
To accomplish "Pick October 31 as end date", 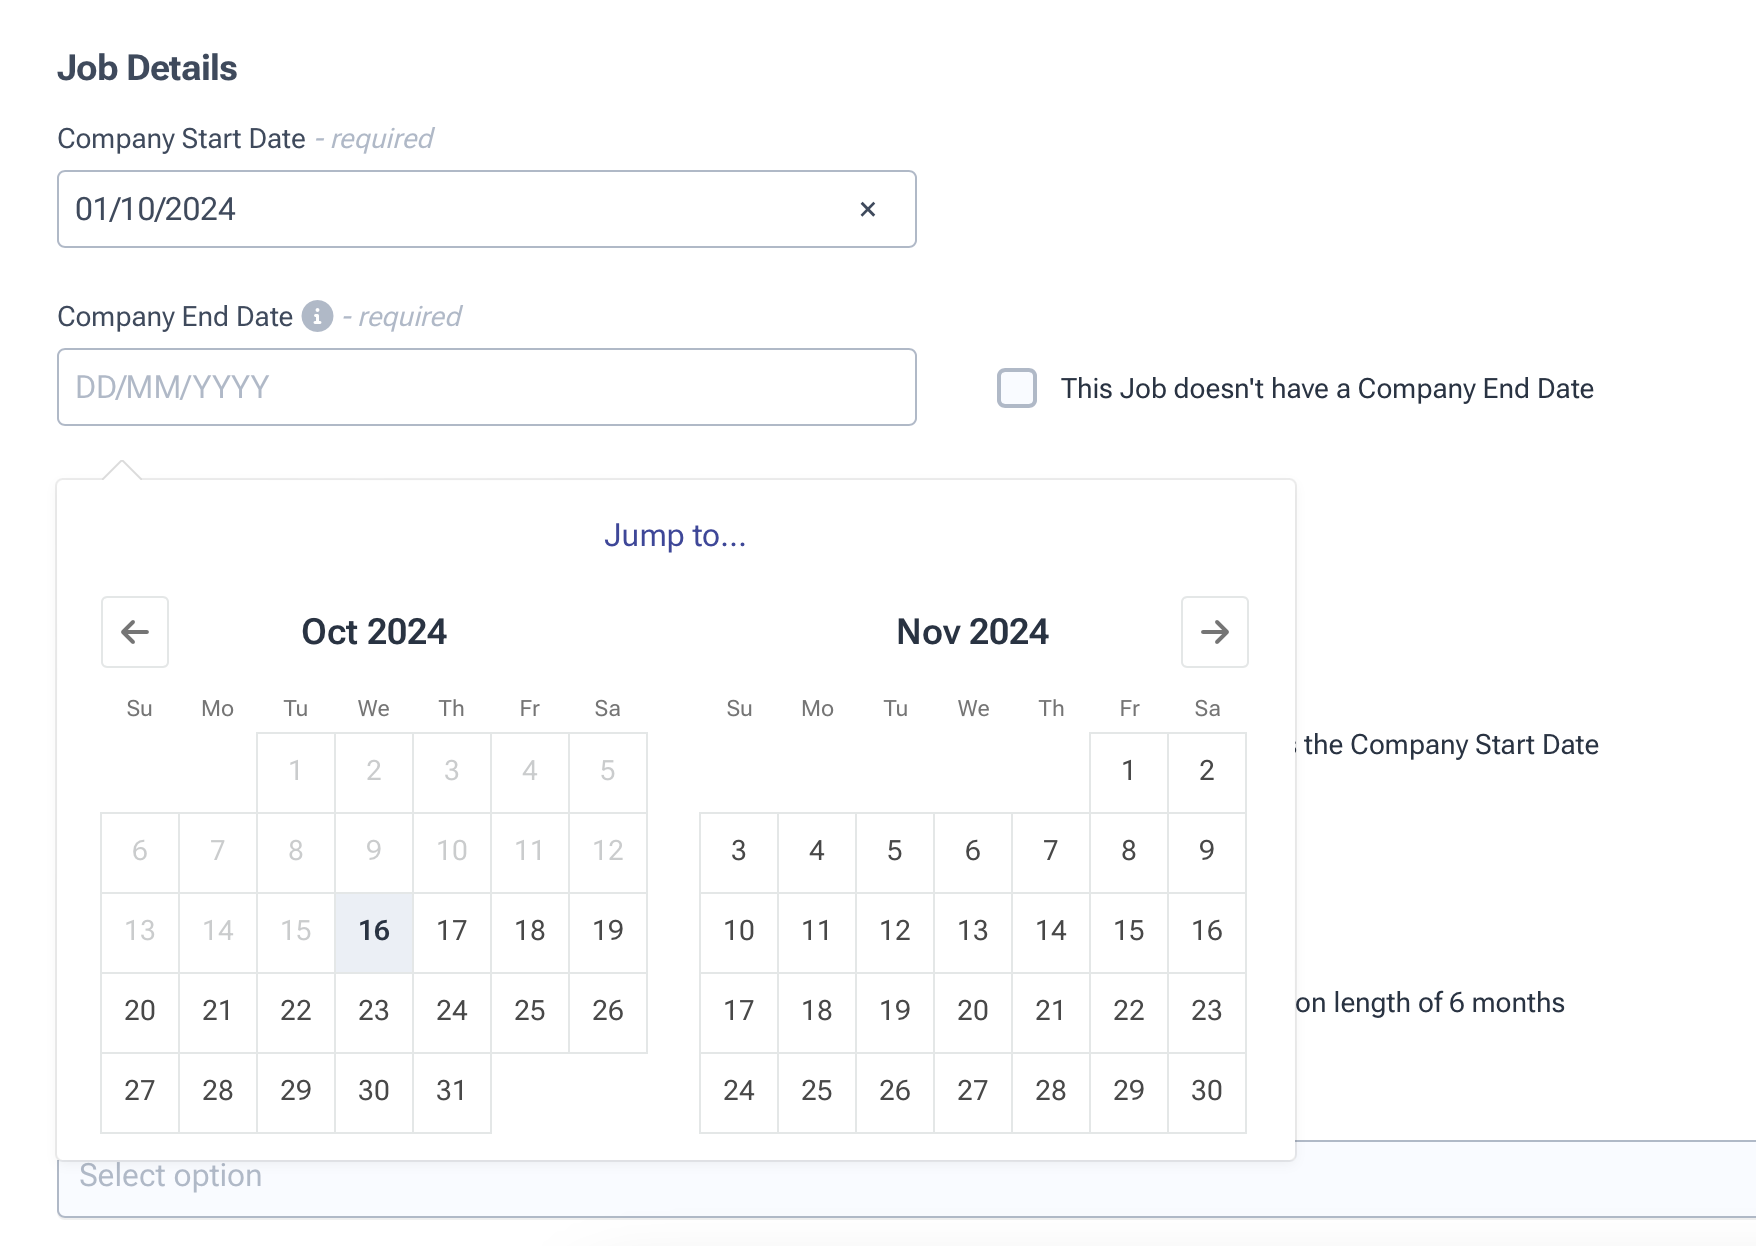I will [451, 1091].
